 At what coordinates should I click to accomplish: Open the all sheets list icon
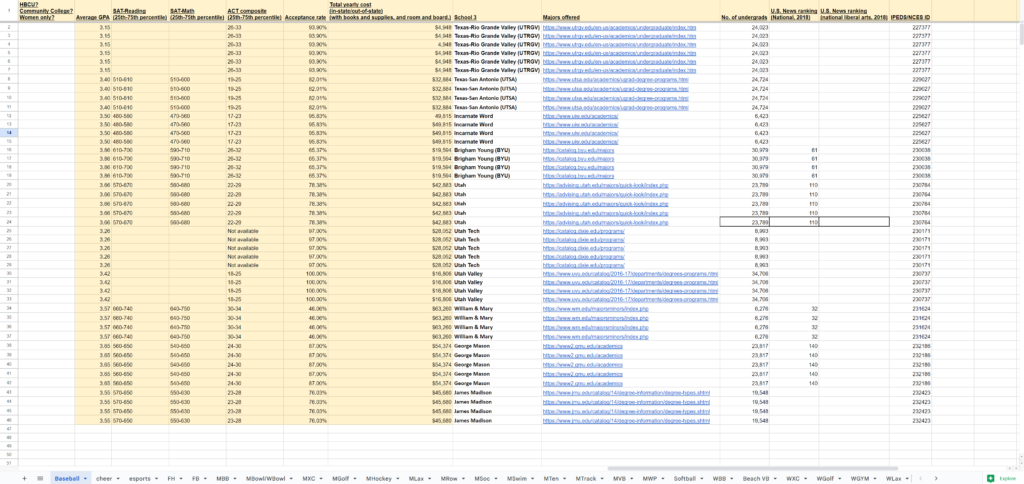(40, 479)
